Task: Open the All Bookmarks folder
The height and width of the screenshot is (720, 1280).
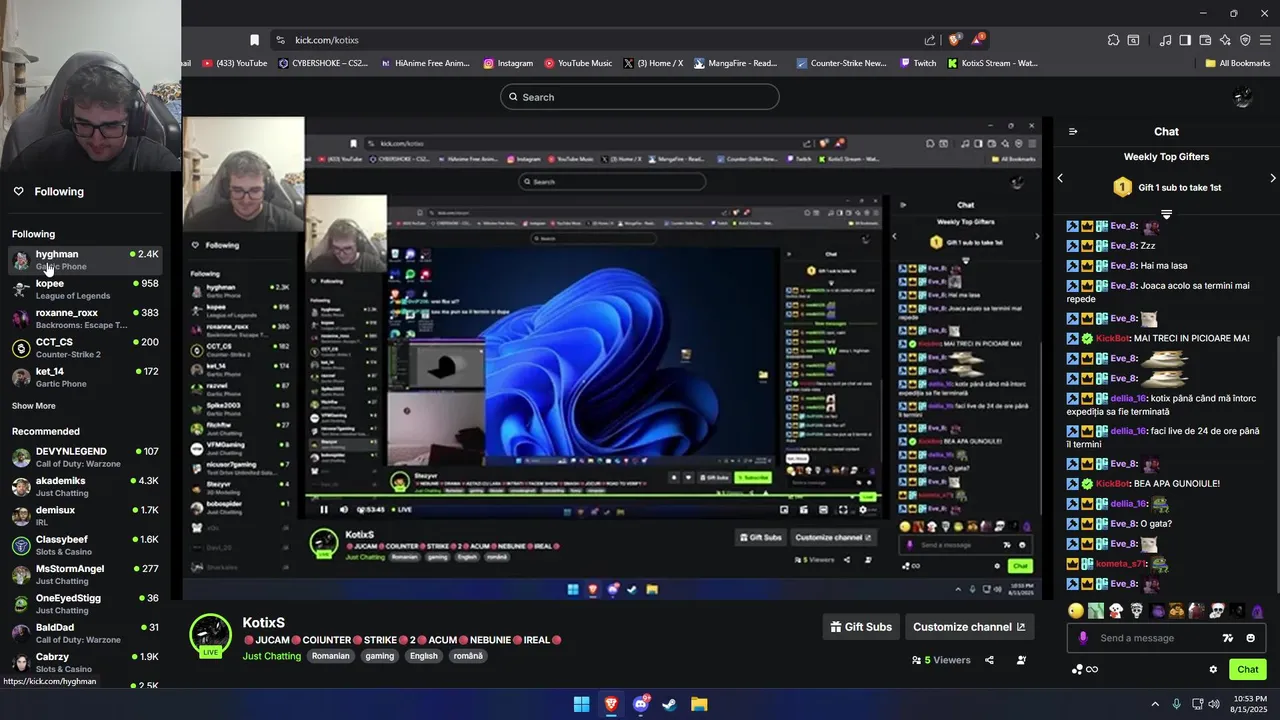Action: [x=1237, y=63]
